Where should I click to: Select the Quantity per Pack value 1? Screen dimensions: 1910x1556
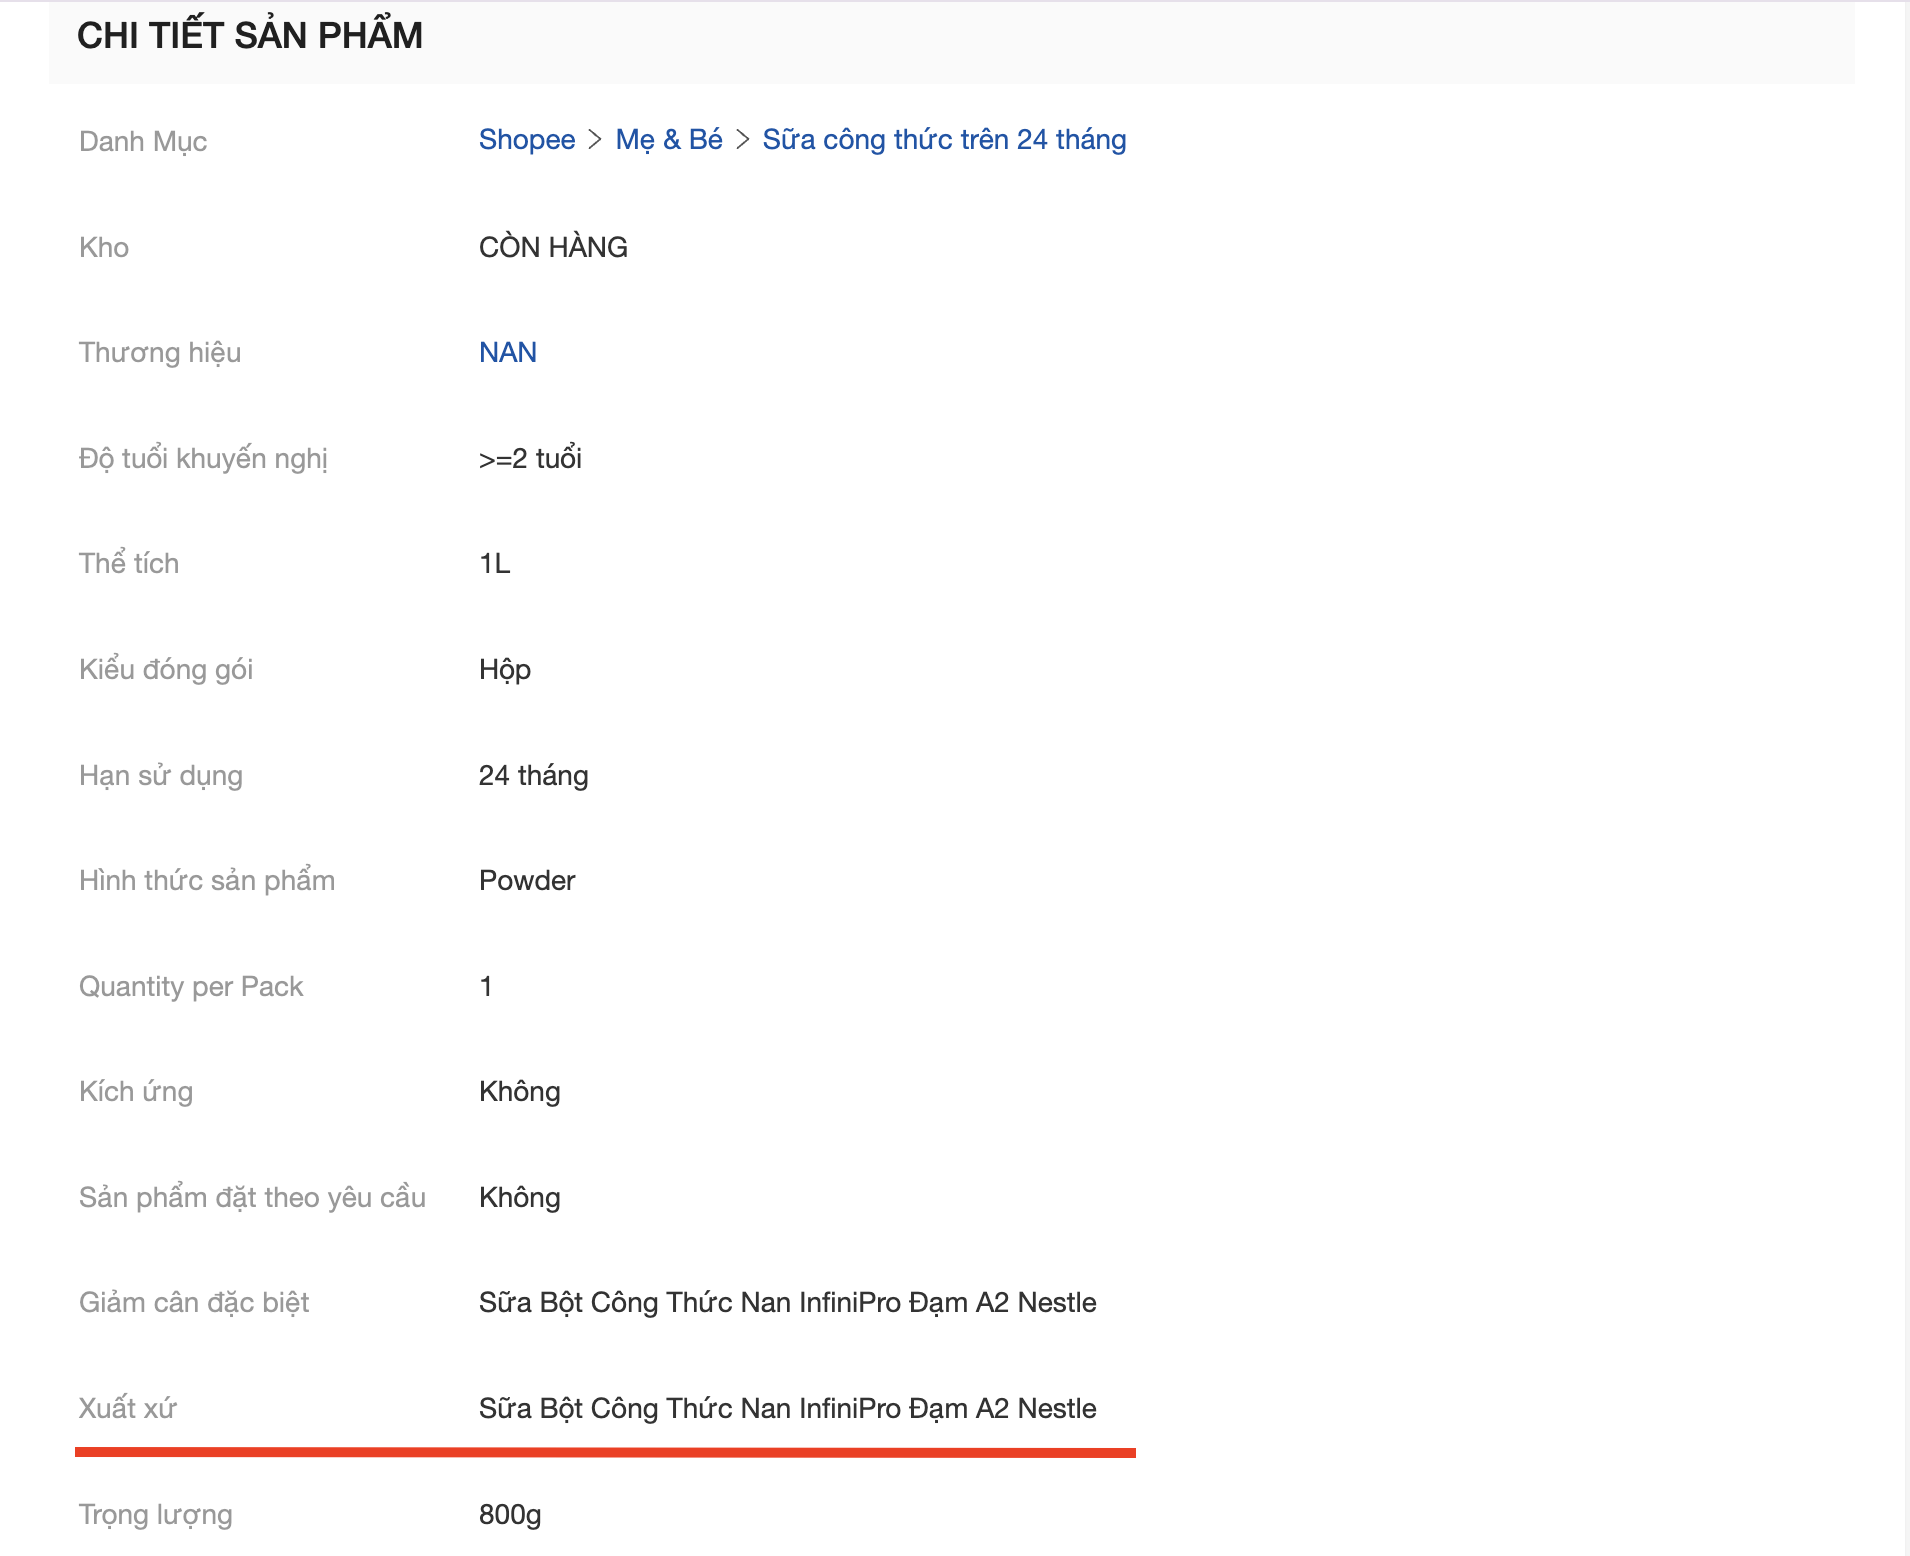coord(486,986)
